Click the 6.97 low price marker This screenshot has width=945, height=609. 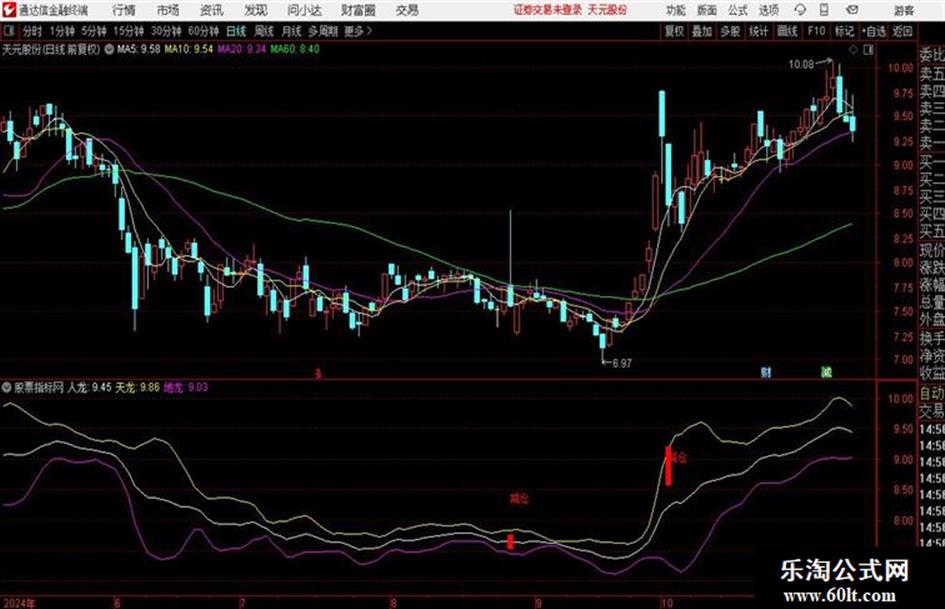(x=621, y=363)
